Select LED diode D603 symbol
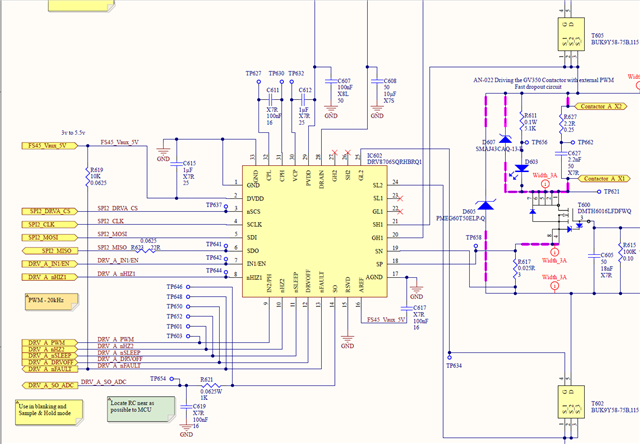 [522, 168]
